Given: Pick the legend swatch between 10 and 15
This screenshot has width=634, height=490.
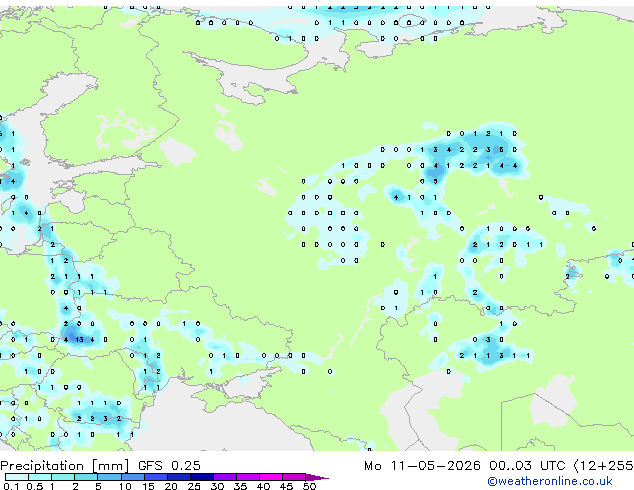Looking at the screenshot, I should (132, 477).
